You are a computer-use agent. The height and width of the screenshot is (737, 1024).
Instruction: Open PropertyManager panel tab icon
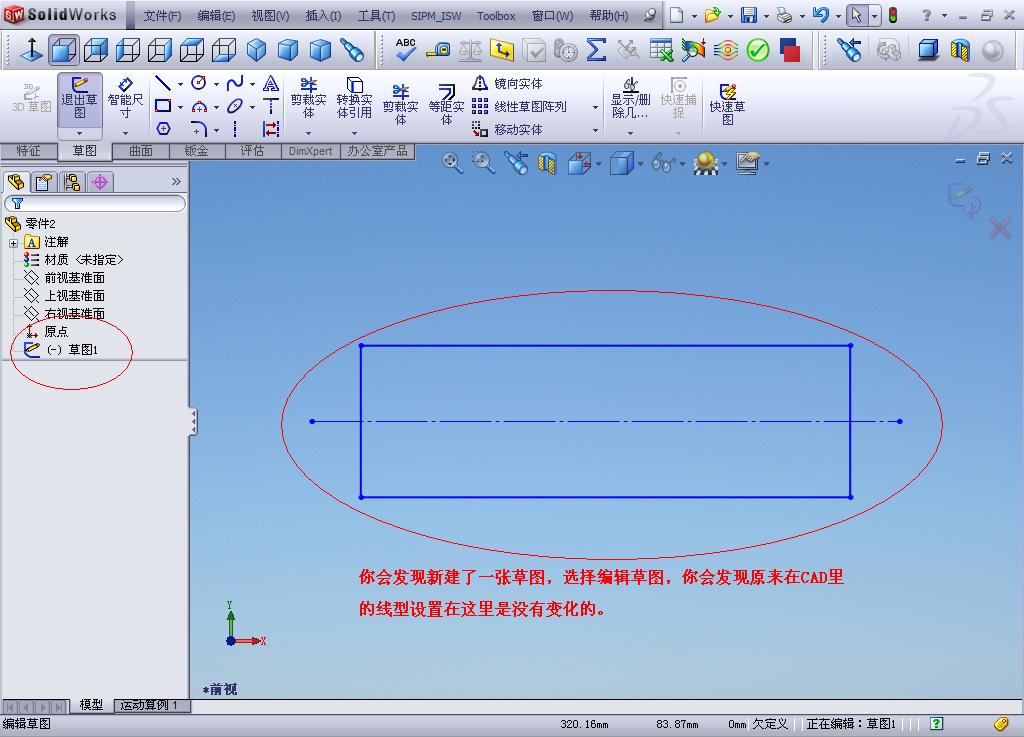[44, 181]
